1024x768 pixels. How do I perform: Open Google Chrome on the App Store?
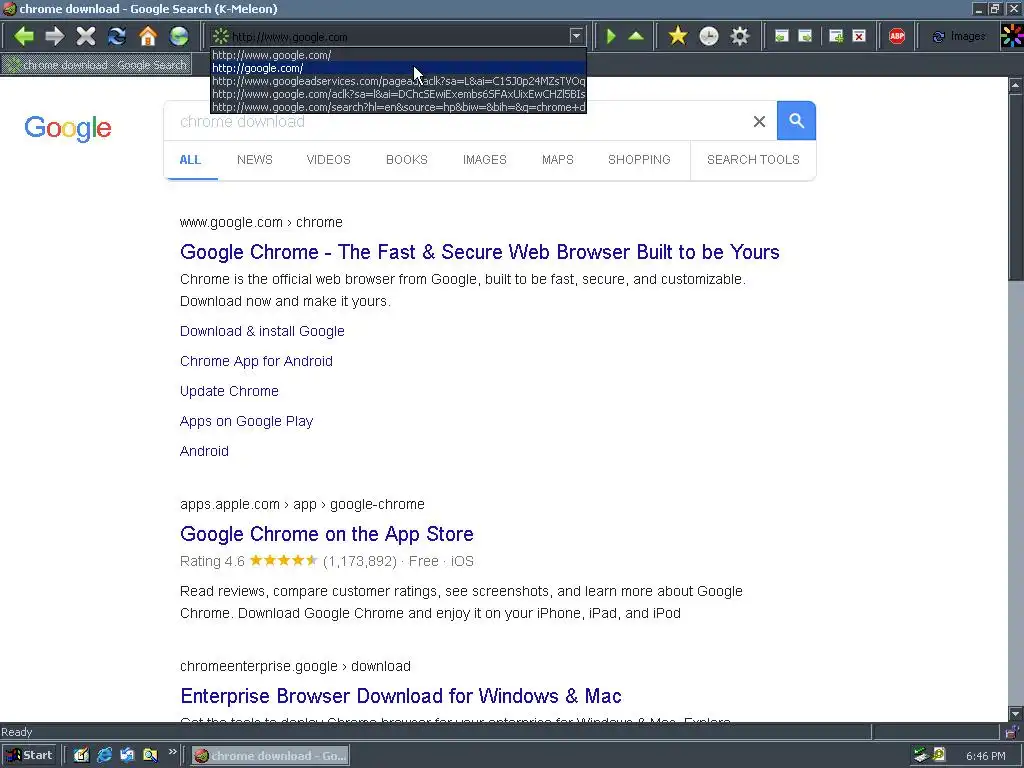click(x=327, y=534)
